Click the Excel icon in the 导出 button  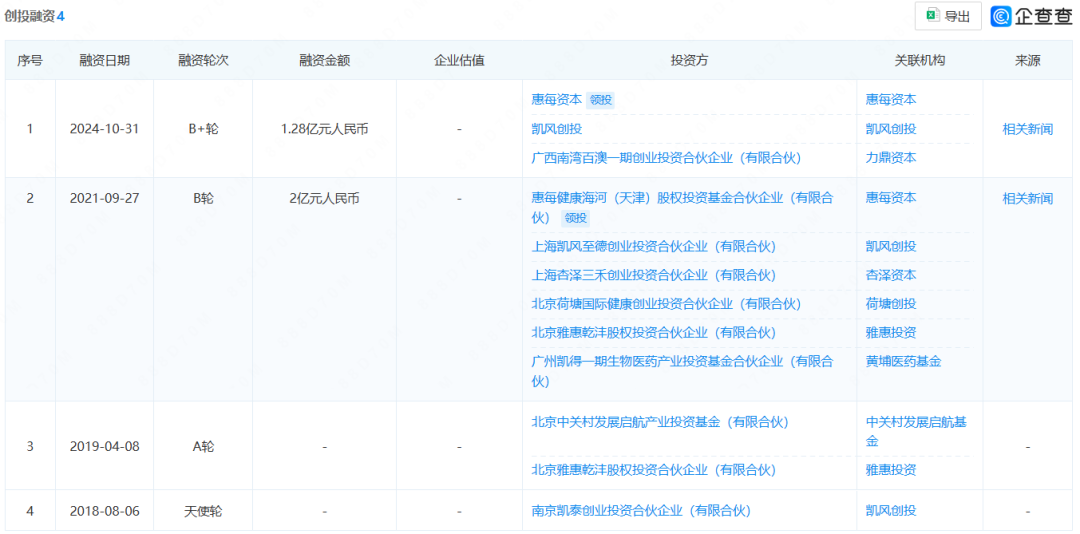(931, 16)
